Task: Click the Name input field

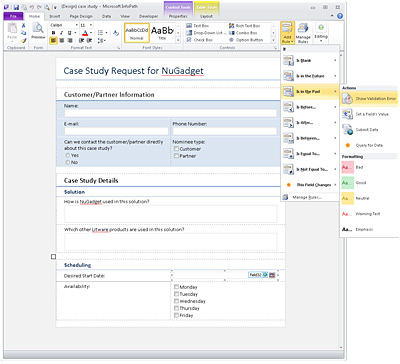Action: coord(170,113)
